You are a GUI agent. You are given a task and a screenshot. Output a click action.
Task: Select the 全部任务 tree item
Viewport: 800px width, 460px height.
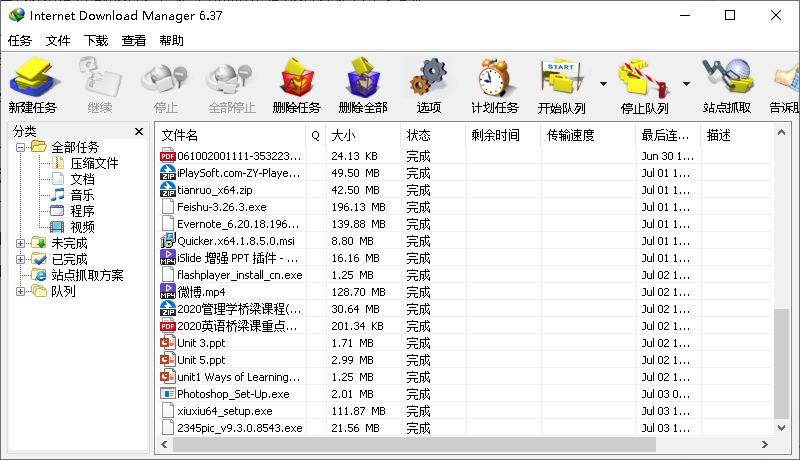[75, 147]
